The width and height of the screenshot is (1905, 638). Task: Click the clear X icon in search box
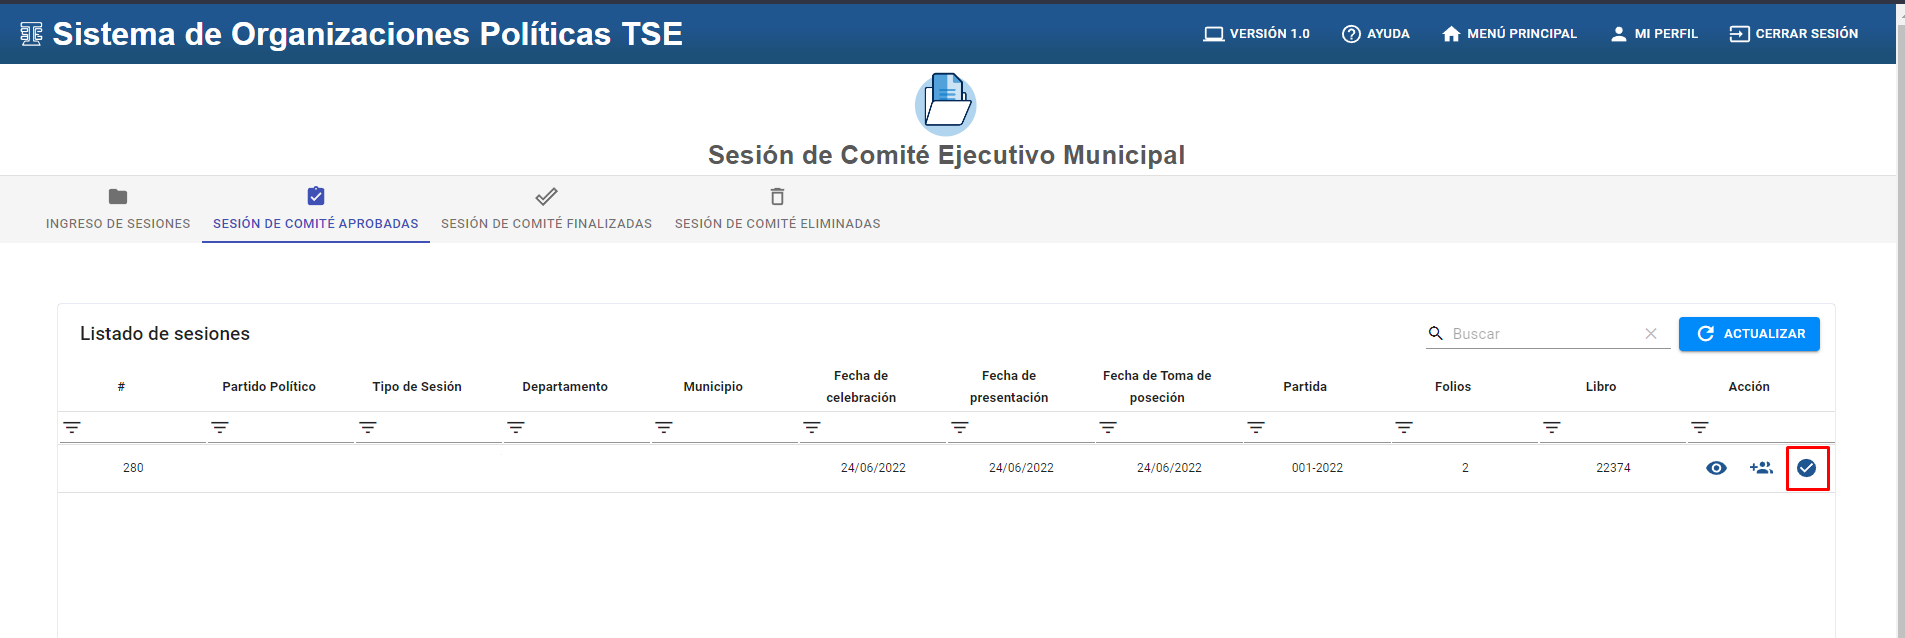point(1651,334)
